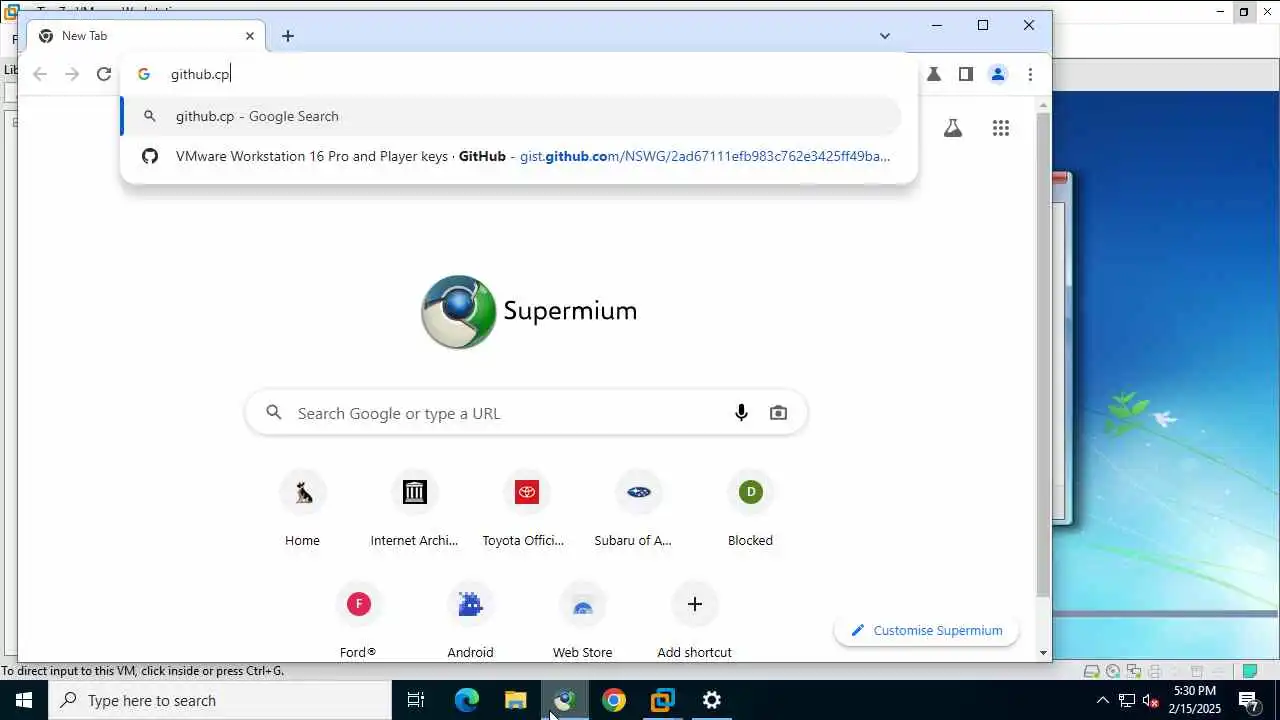The width and height of the screenshot is (1280, 720).
Task: Launch Microsoft Edge from the taskbar
Action: (x=467, y=700)
